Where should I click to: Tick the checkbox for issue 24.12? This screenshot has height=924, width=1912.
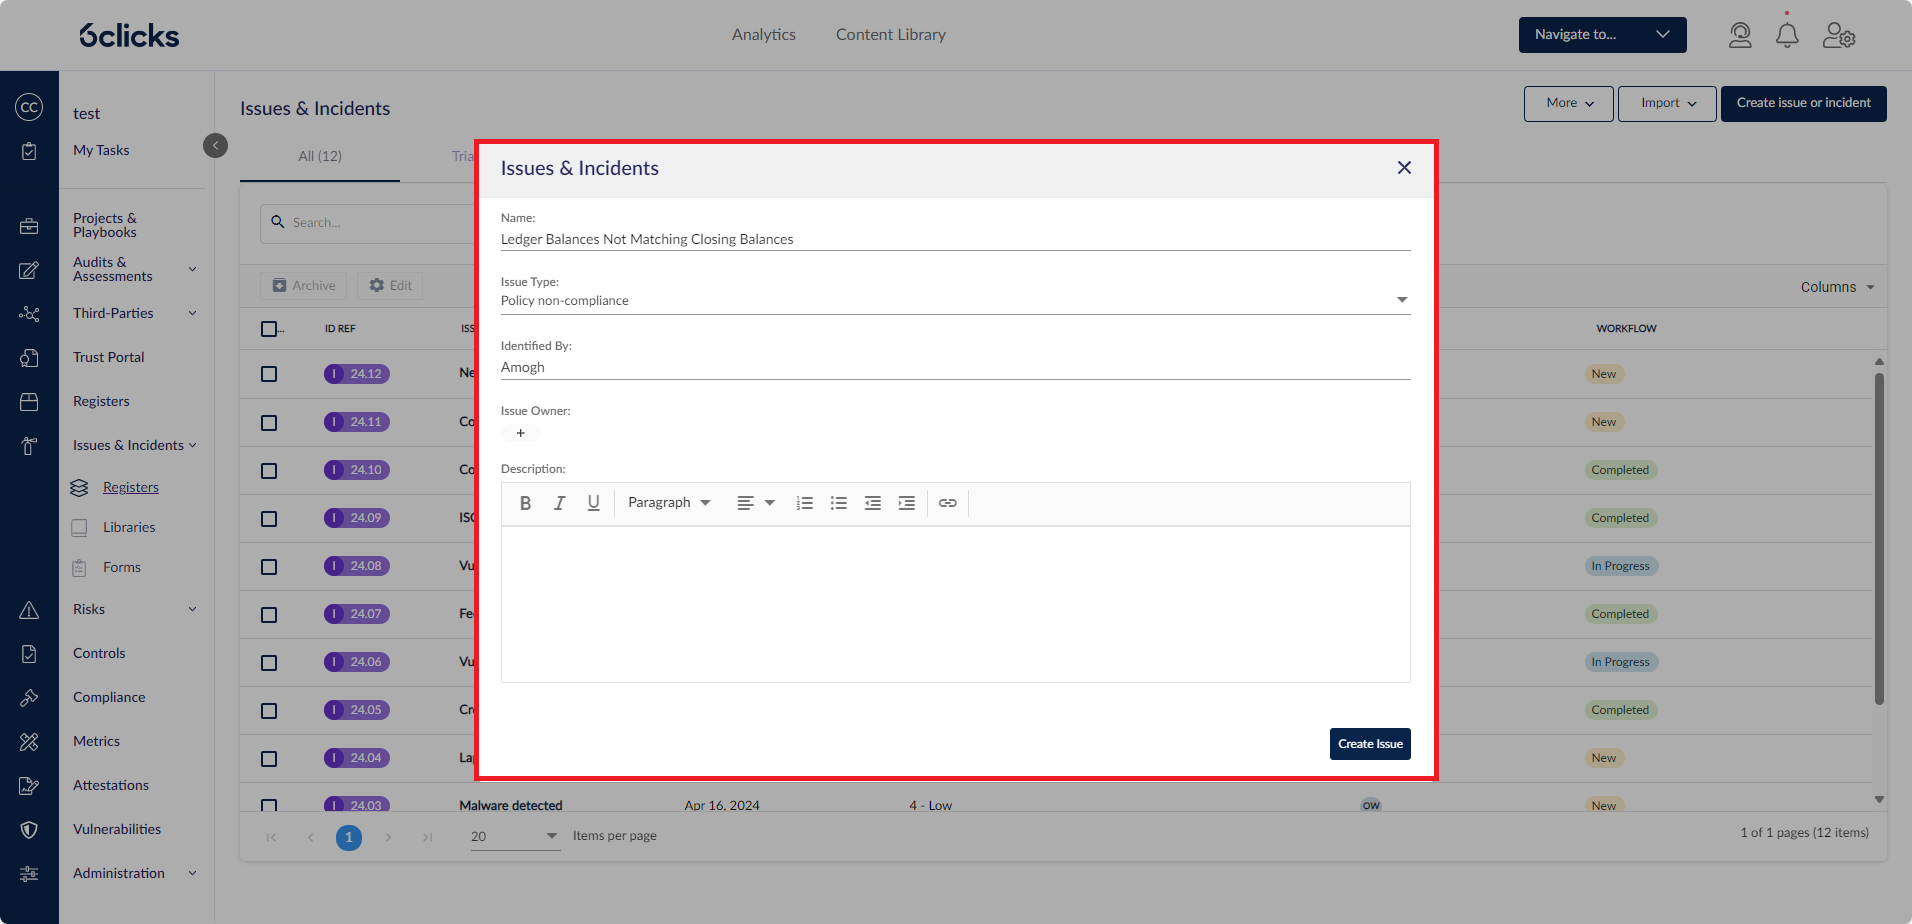pos(269,374)
